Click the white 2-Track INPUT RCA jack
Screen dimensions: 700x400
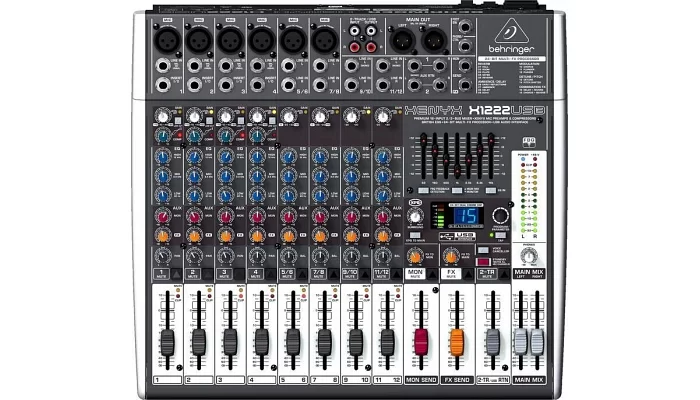pyautogui.click(x=354, y=31)
